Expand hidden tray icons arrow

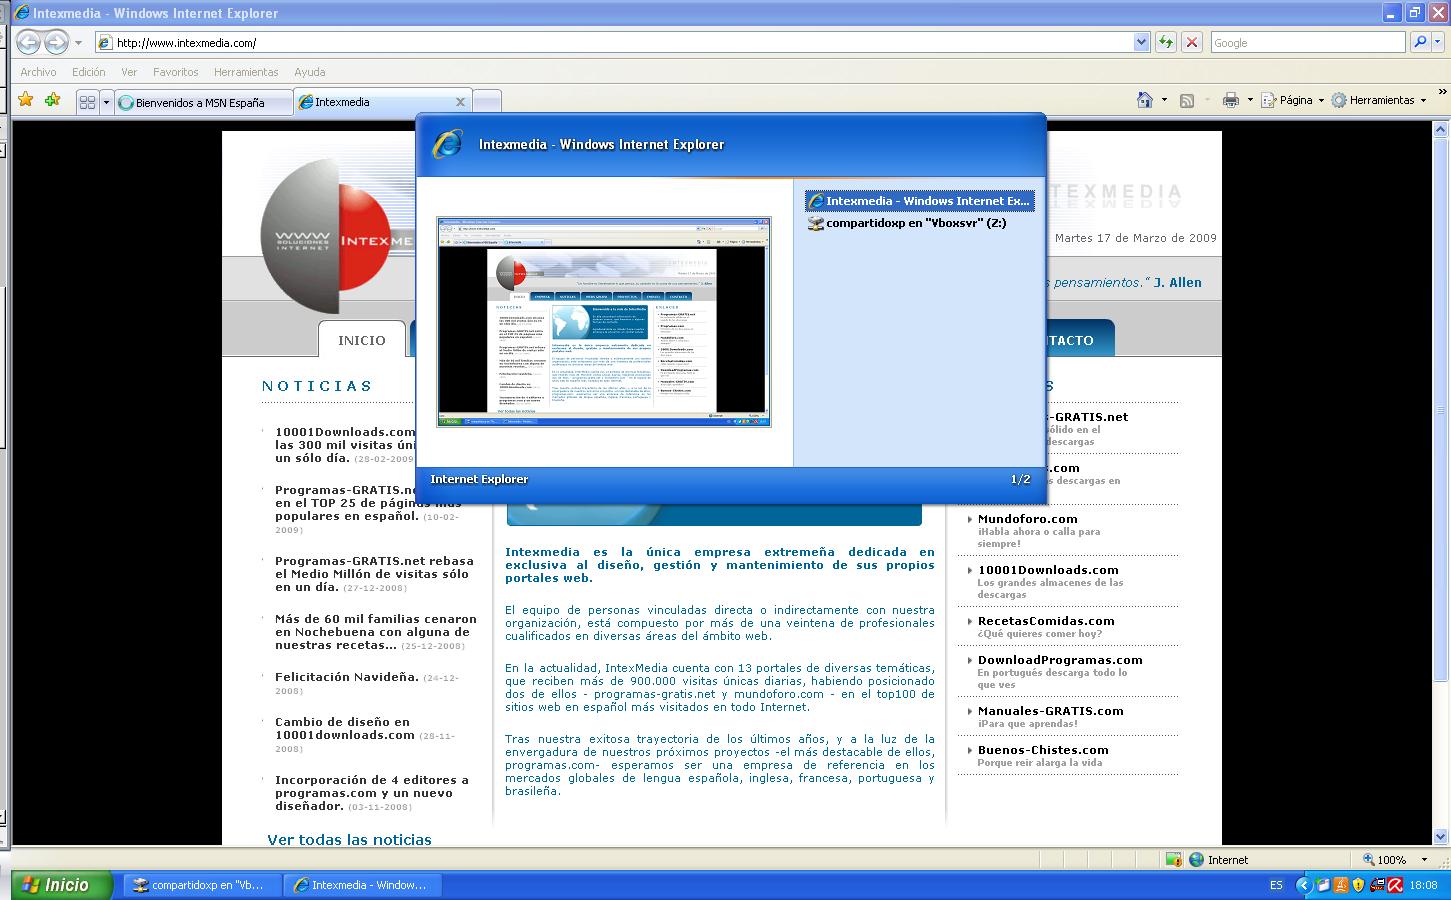coord(1303,885)
